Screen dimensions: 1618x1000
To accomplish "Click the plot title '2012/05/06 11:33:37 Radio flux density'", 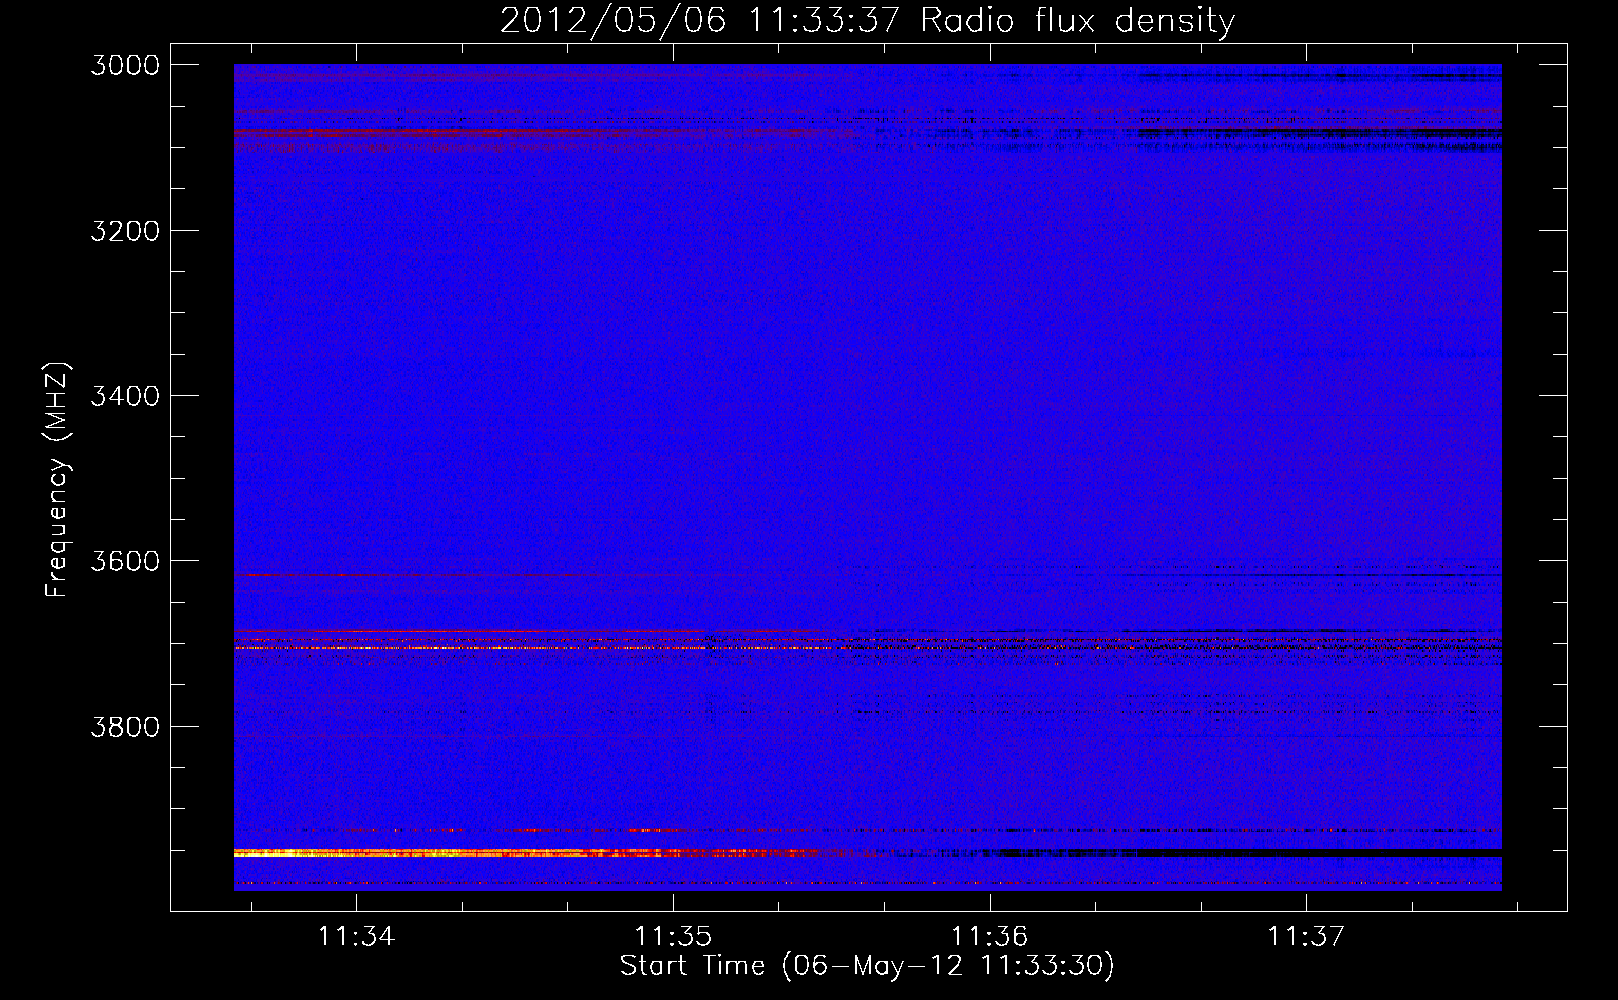I will click(x=867, y=21).
